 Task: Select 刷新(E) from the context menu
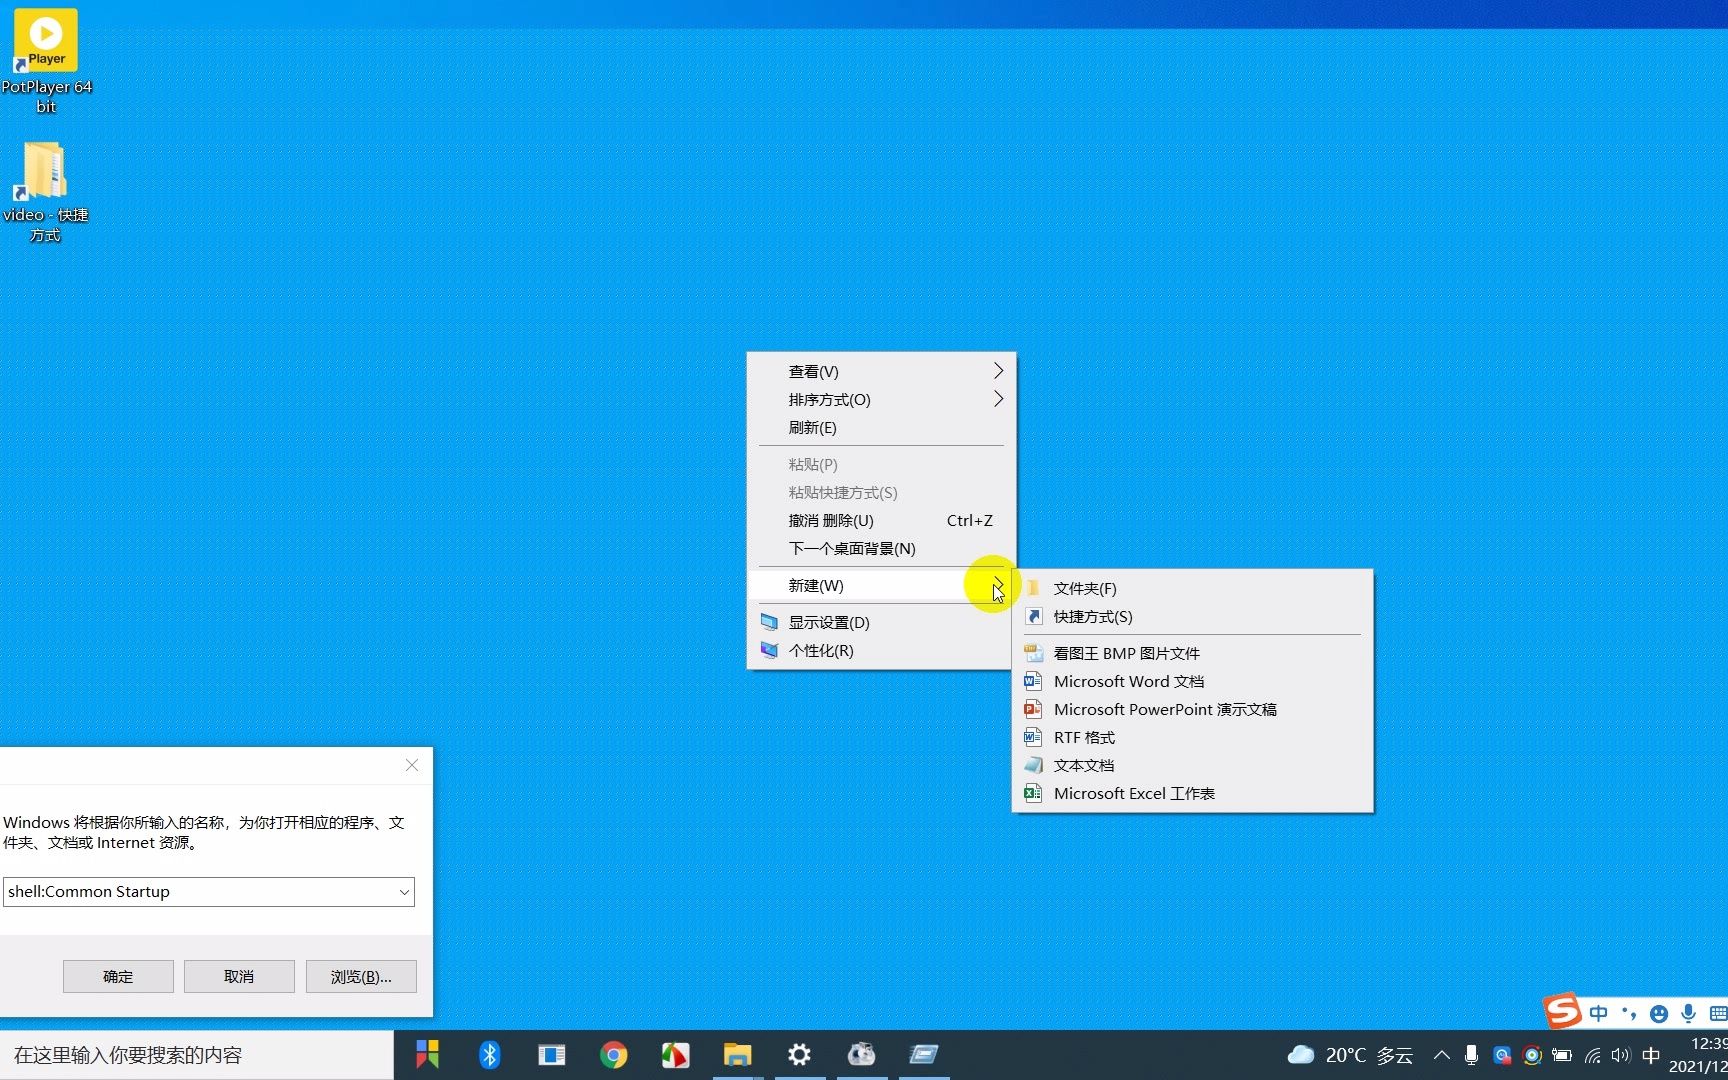pos(813,427)
